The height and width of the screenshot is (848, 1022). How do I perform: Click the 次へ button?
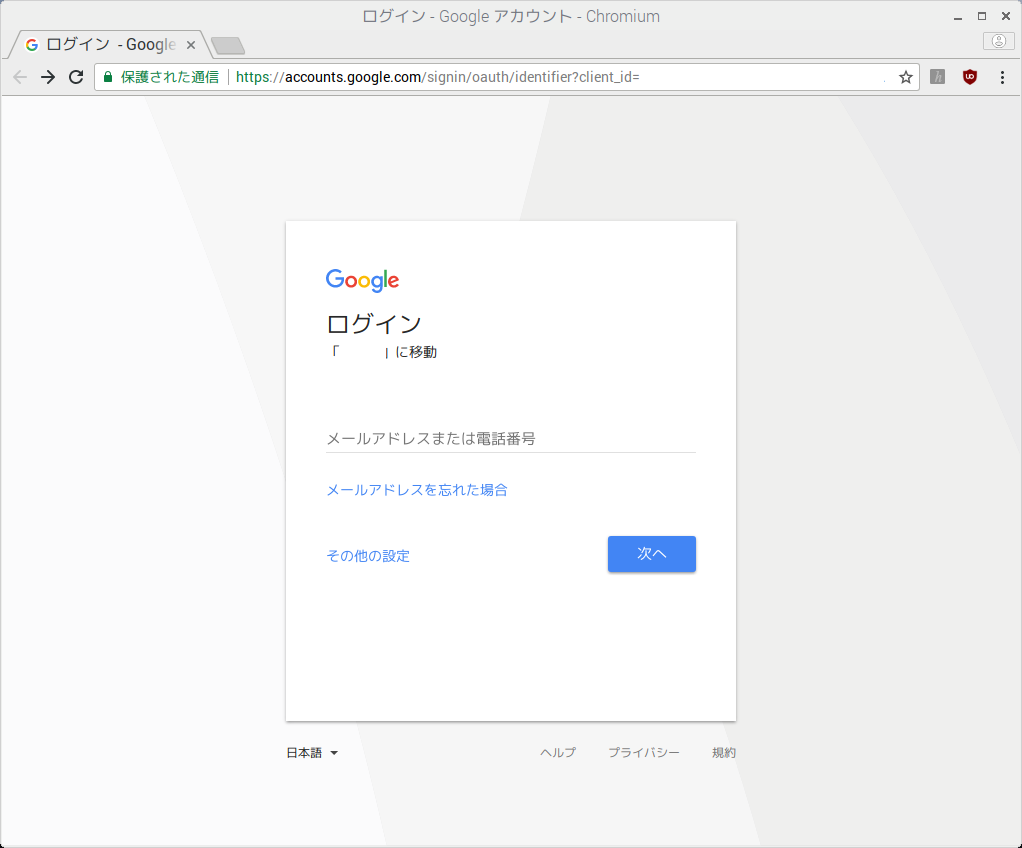click(652, 554)
